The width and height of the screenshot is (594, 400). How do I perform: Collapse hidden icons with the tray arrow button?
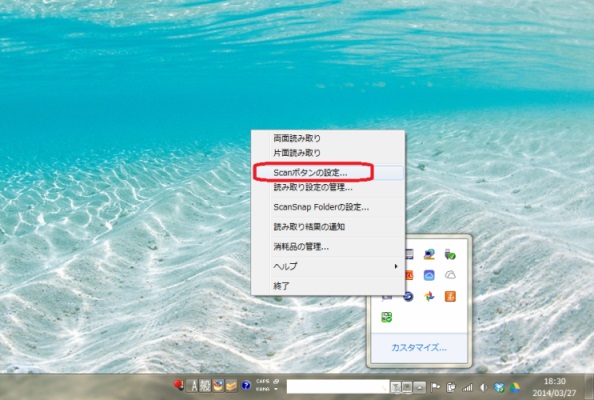419,387
